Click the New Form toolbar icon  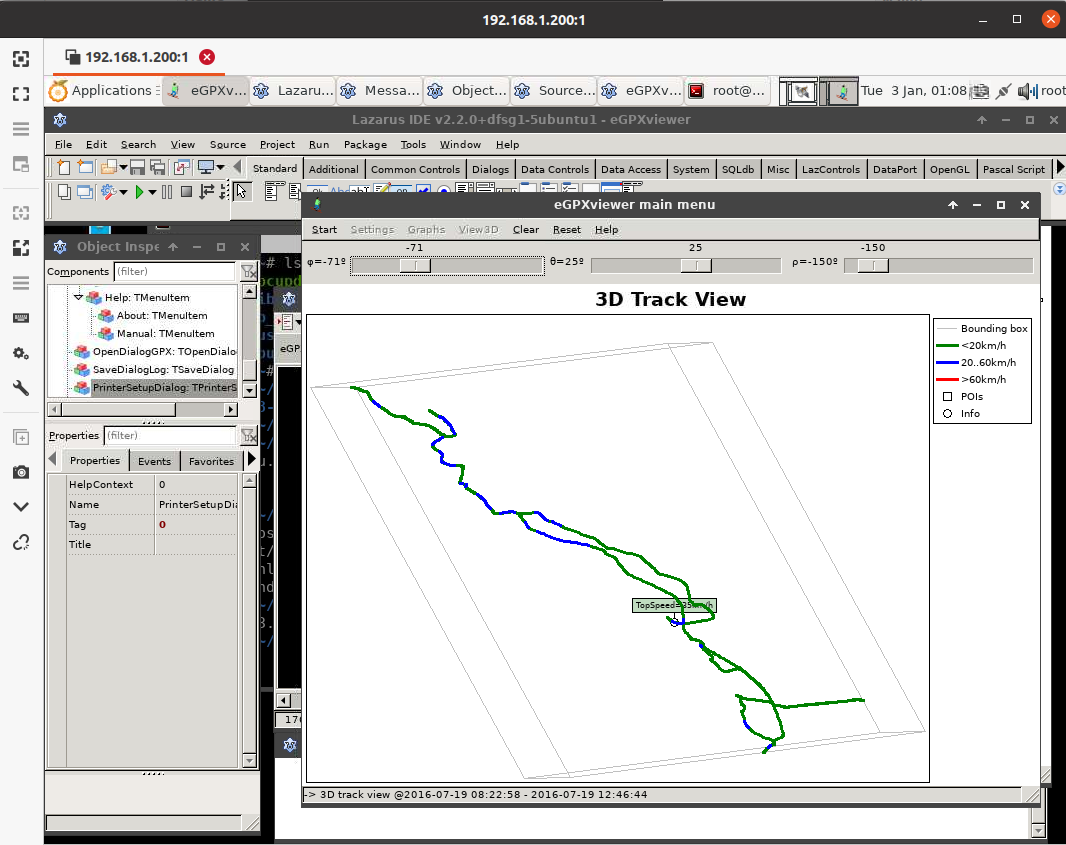85,168
